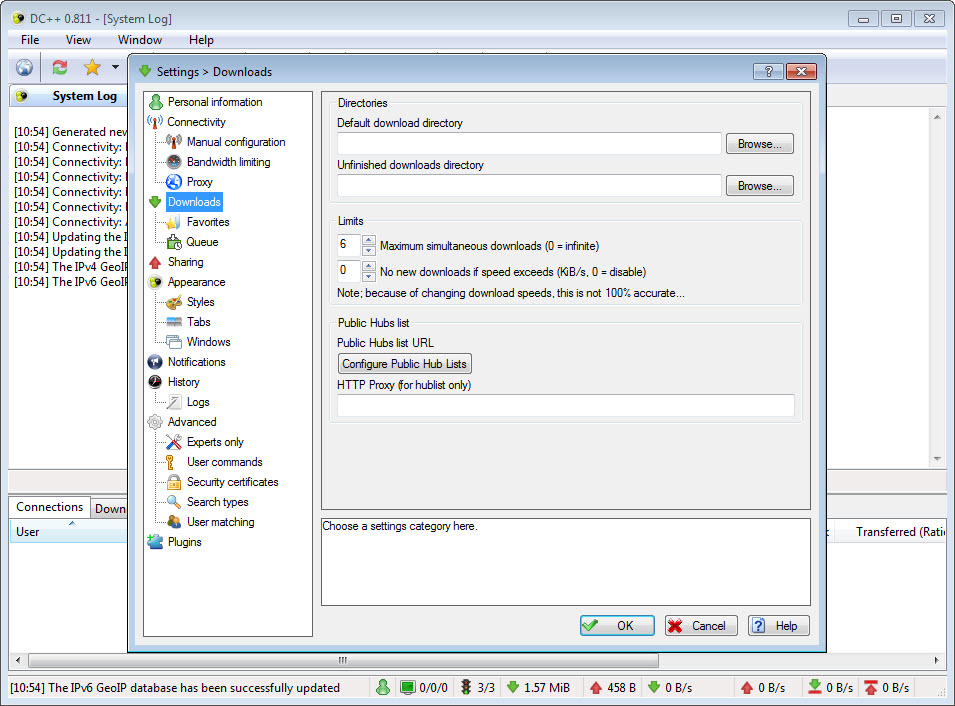Click the Plugins puzzle icon
The height and width of the screenshot is (706, 955).
[155, 542]
